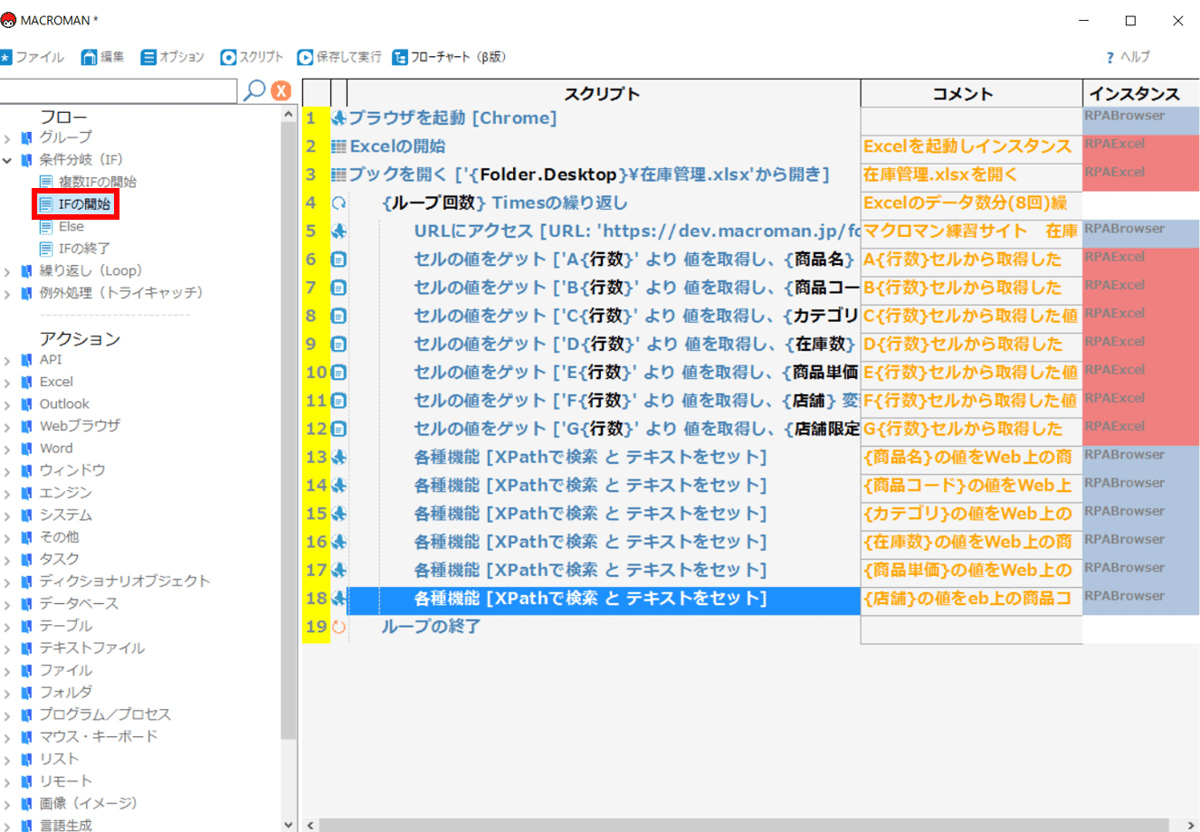Click row 5 RPABrowser instance cell
Viewport: 1200px width, 832px height.
(x=1141, y=232)
